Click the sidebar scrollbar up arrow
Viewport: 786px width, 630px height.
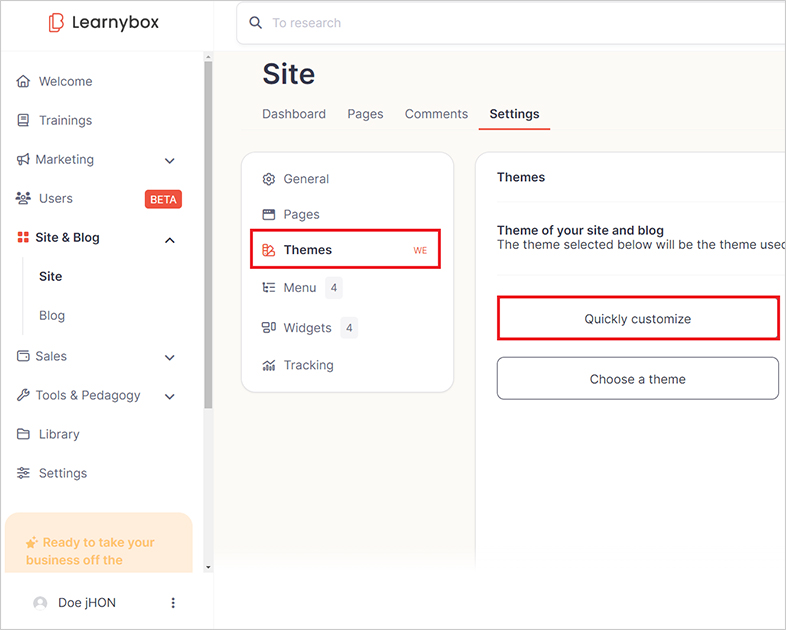point(208,57)
